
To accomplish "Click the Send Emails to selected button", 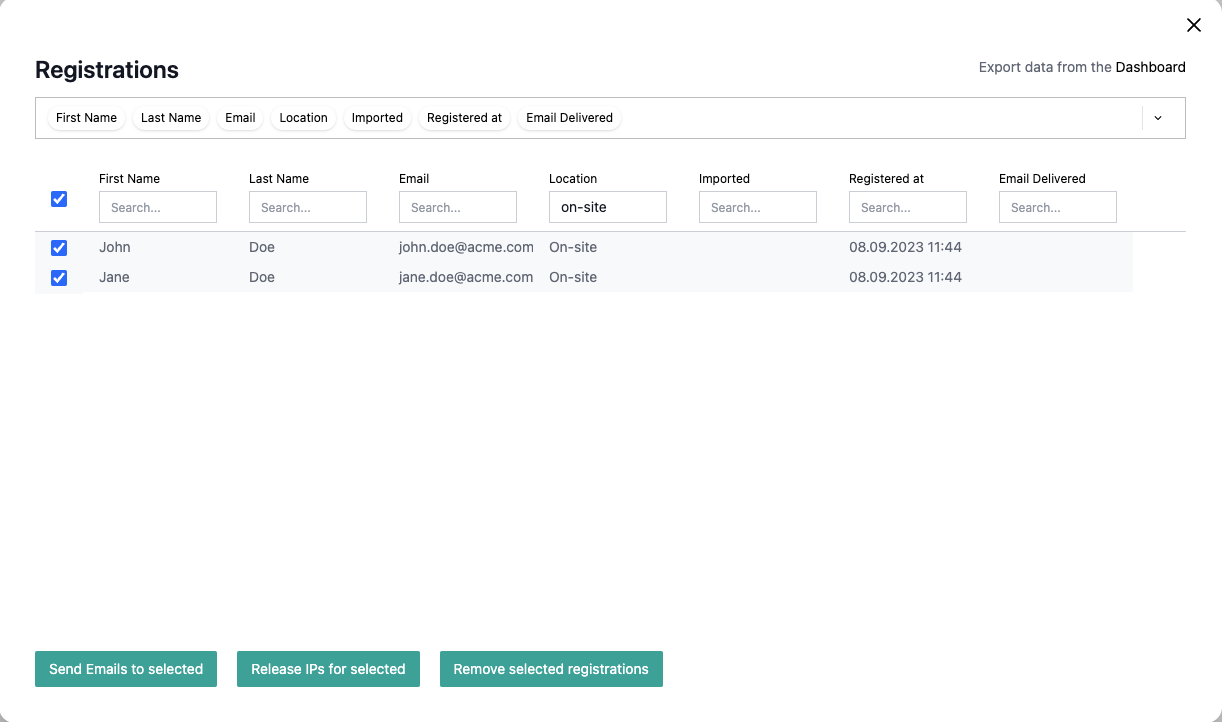I will [x=125, y=668].
